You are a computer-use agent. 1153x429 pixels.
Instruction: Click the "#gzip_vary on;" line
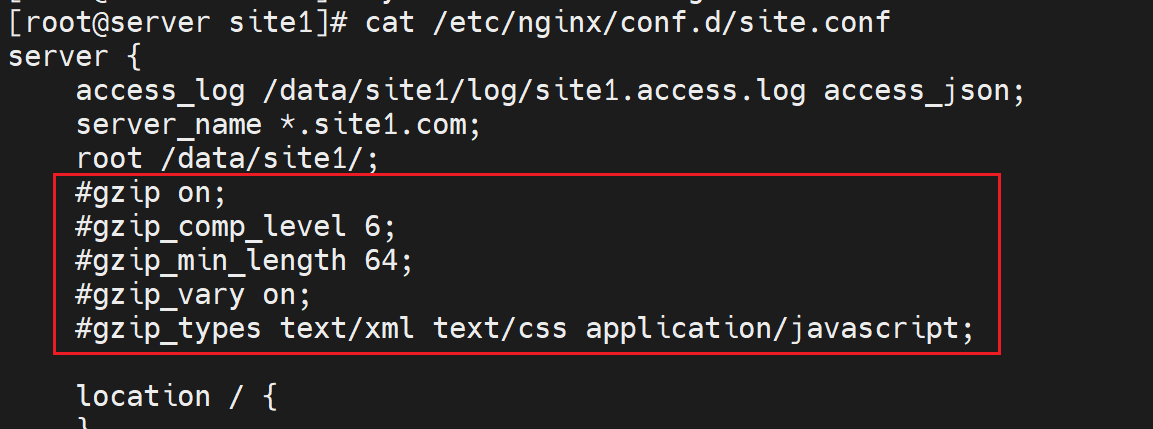pos(193,296)
